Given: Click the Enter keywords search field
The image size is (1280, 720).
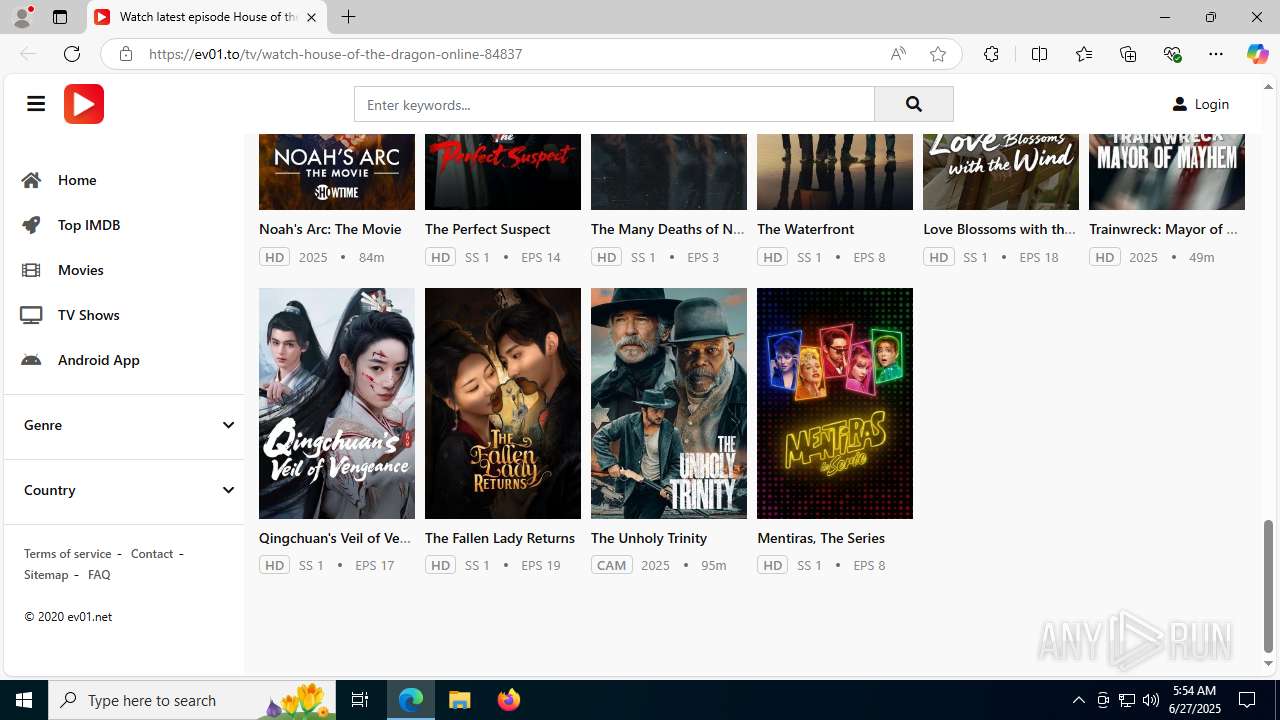Looking at the screenshot, I should (614, 104).
